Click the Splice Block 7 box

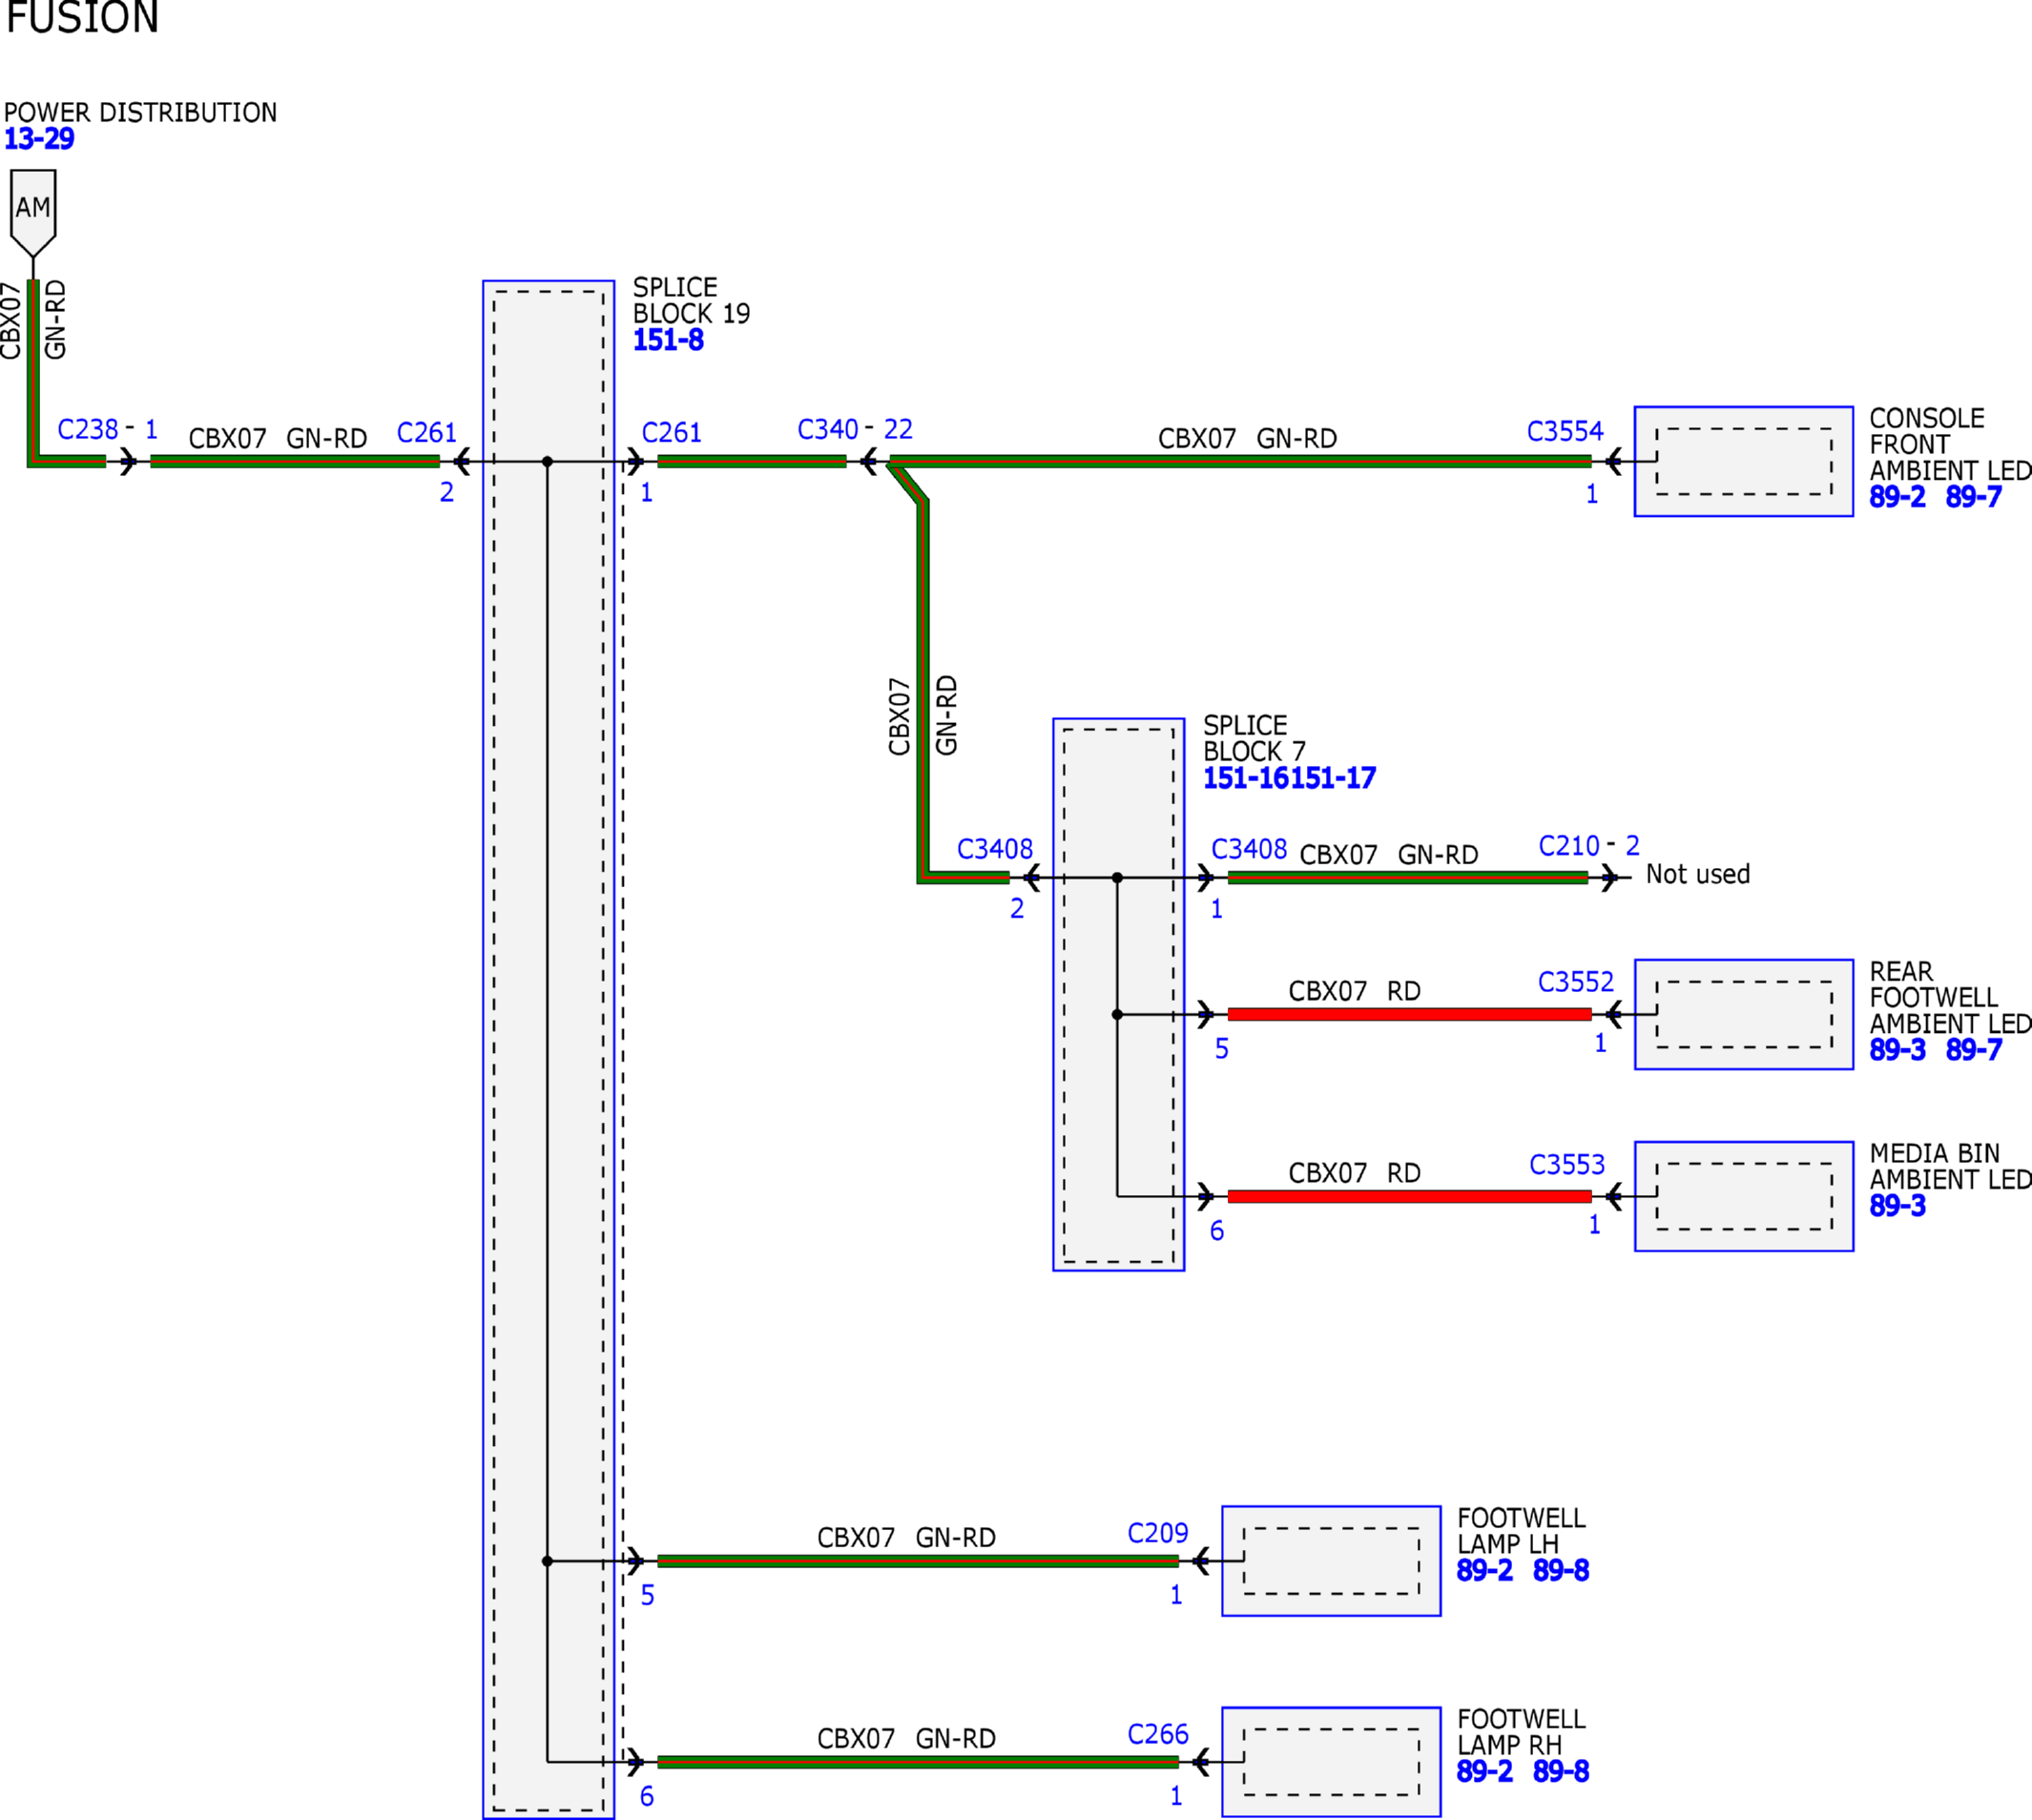point(1118,994)
